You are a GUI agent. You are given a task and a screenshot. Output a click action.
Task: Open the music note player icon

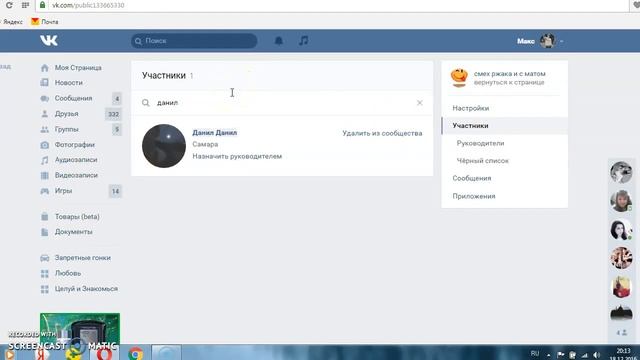click(x=303, y=40)
